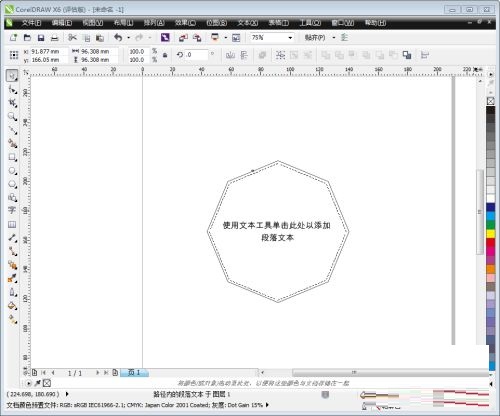The image size is (500, 416).
Task: Select the Interactive Fill tool
Action: click(12, 320)
